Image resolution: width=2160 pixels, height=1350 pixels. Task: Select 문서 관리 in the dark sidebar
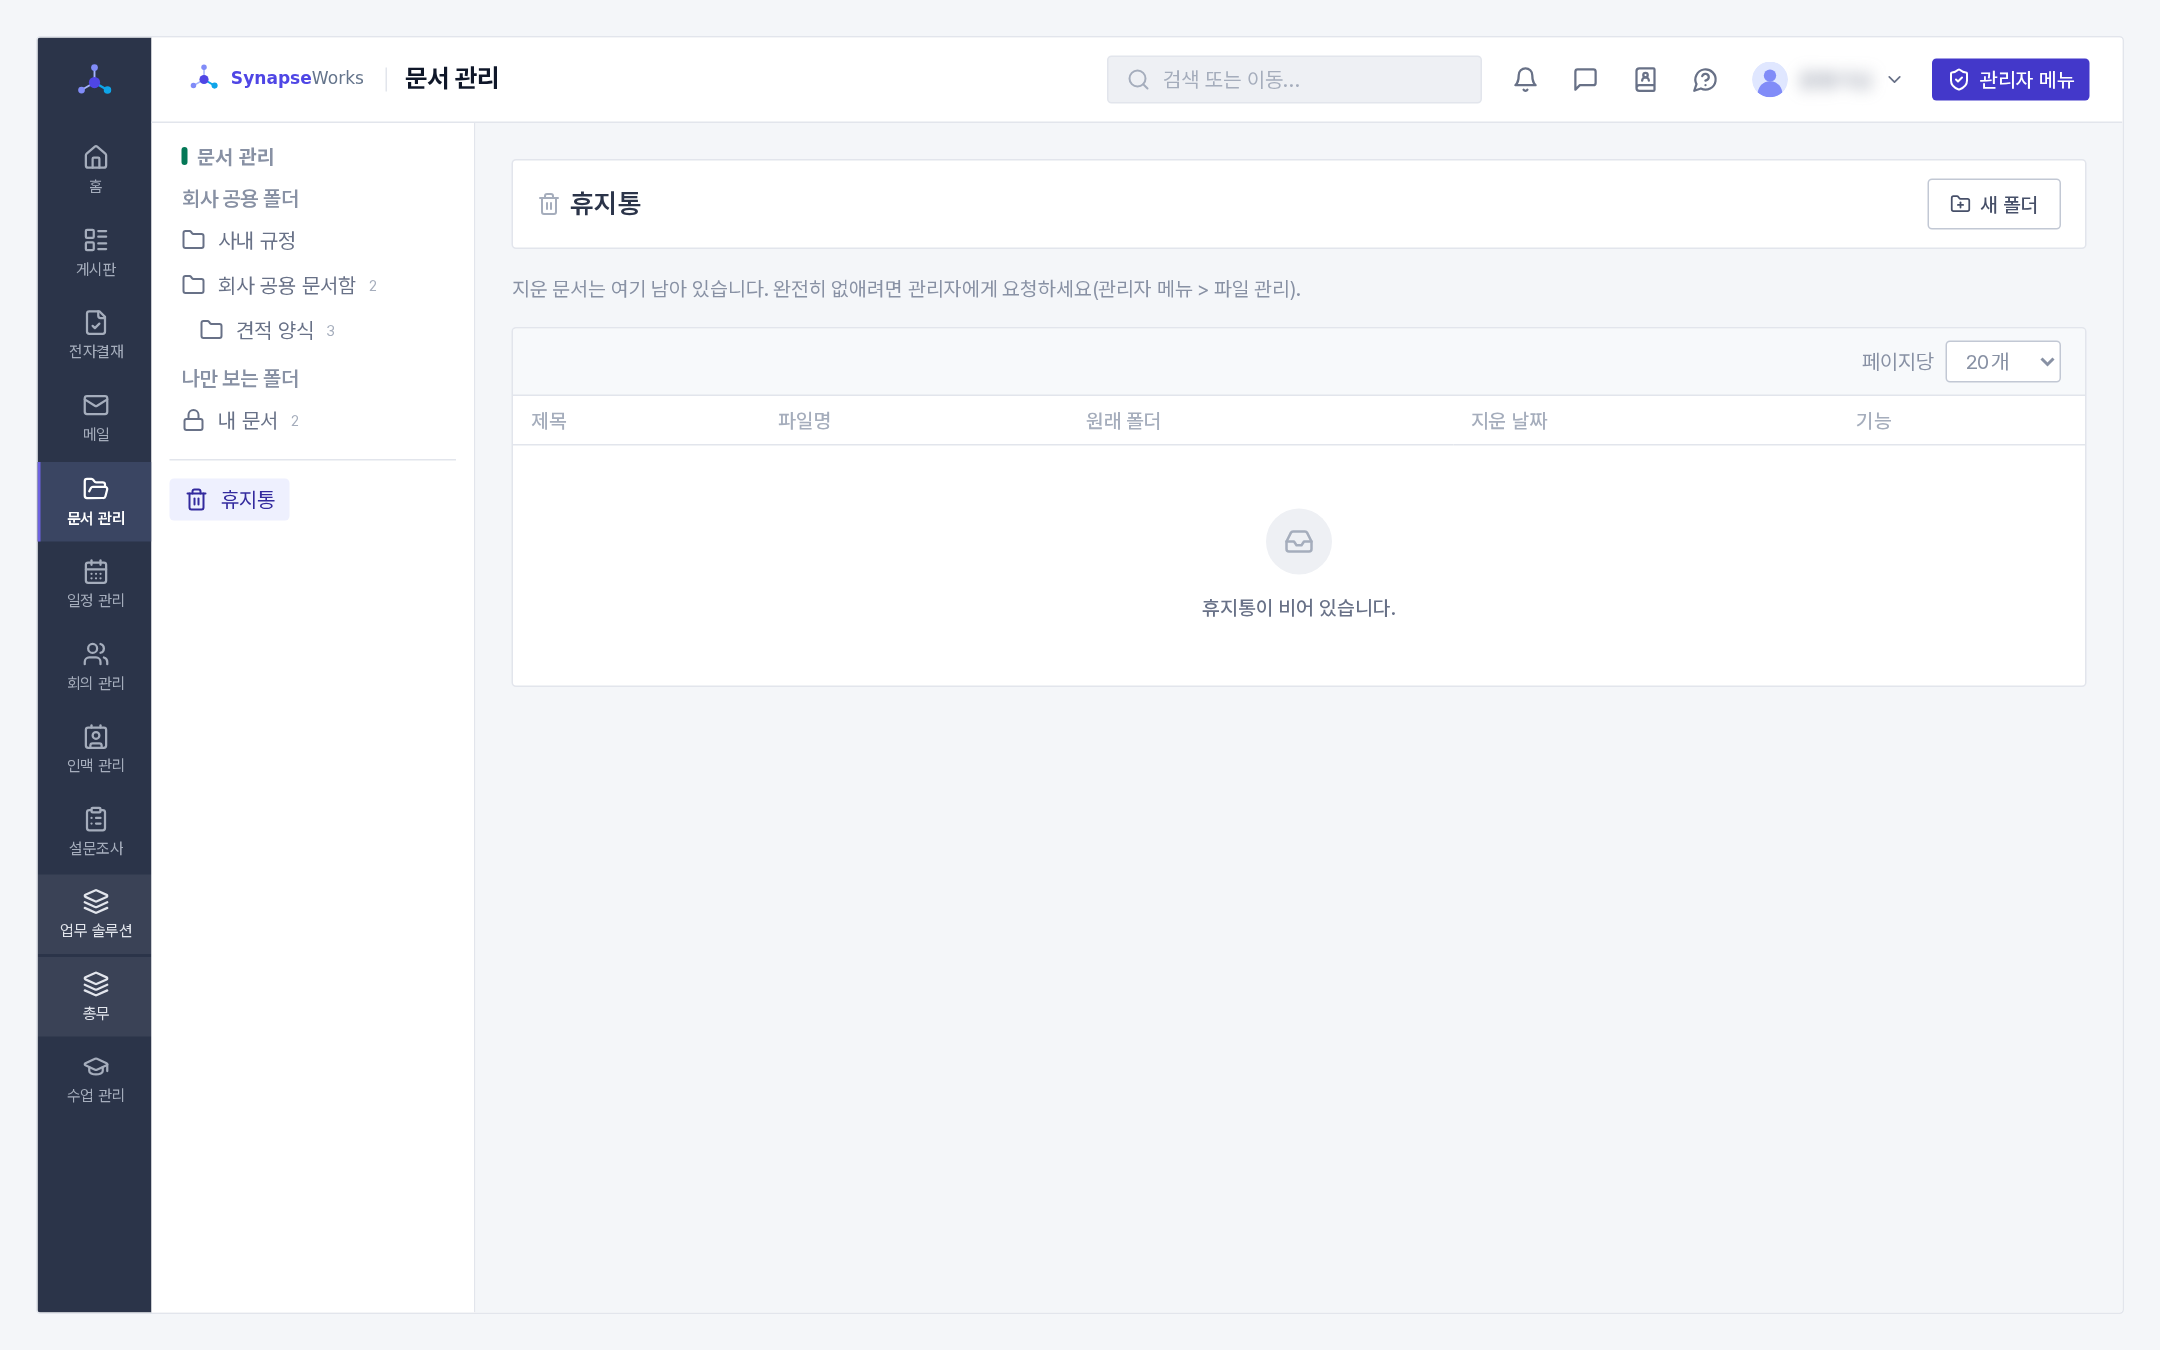[x=95, y=501]
